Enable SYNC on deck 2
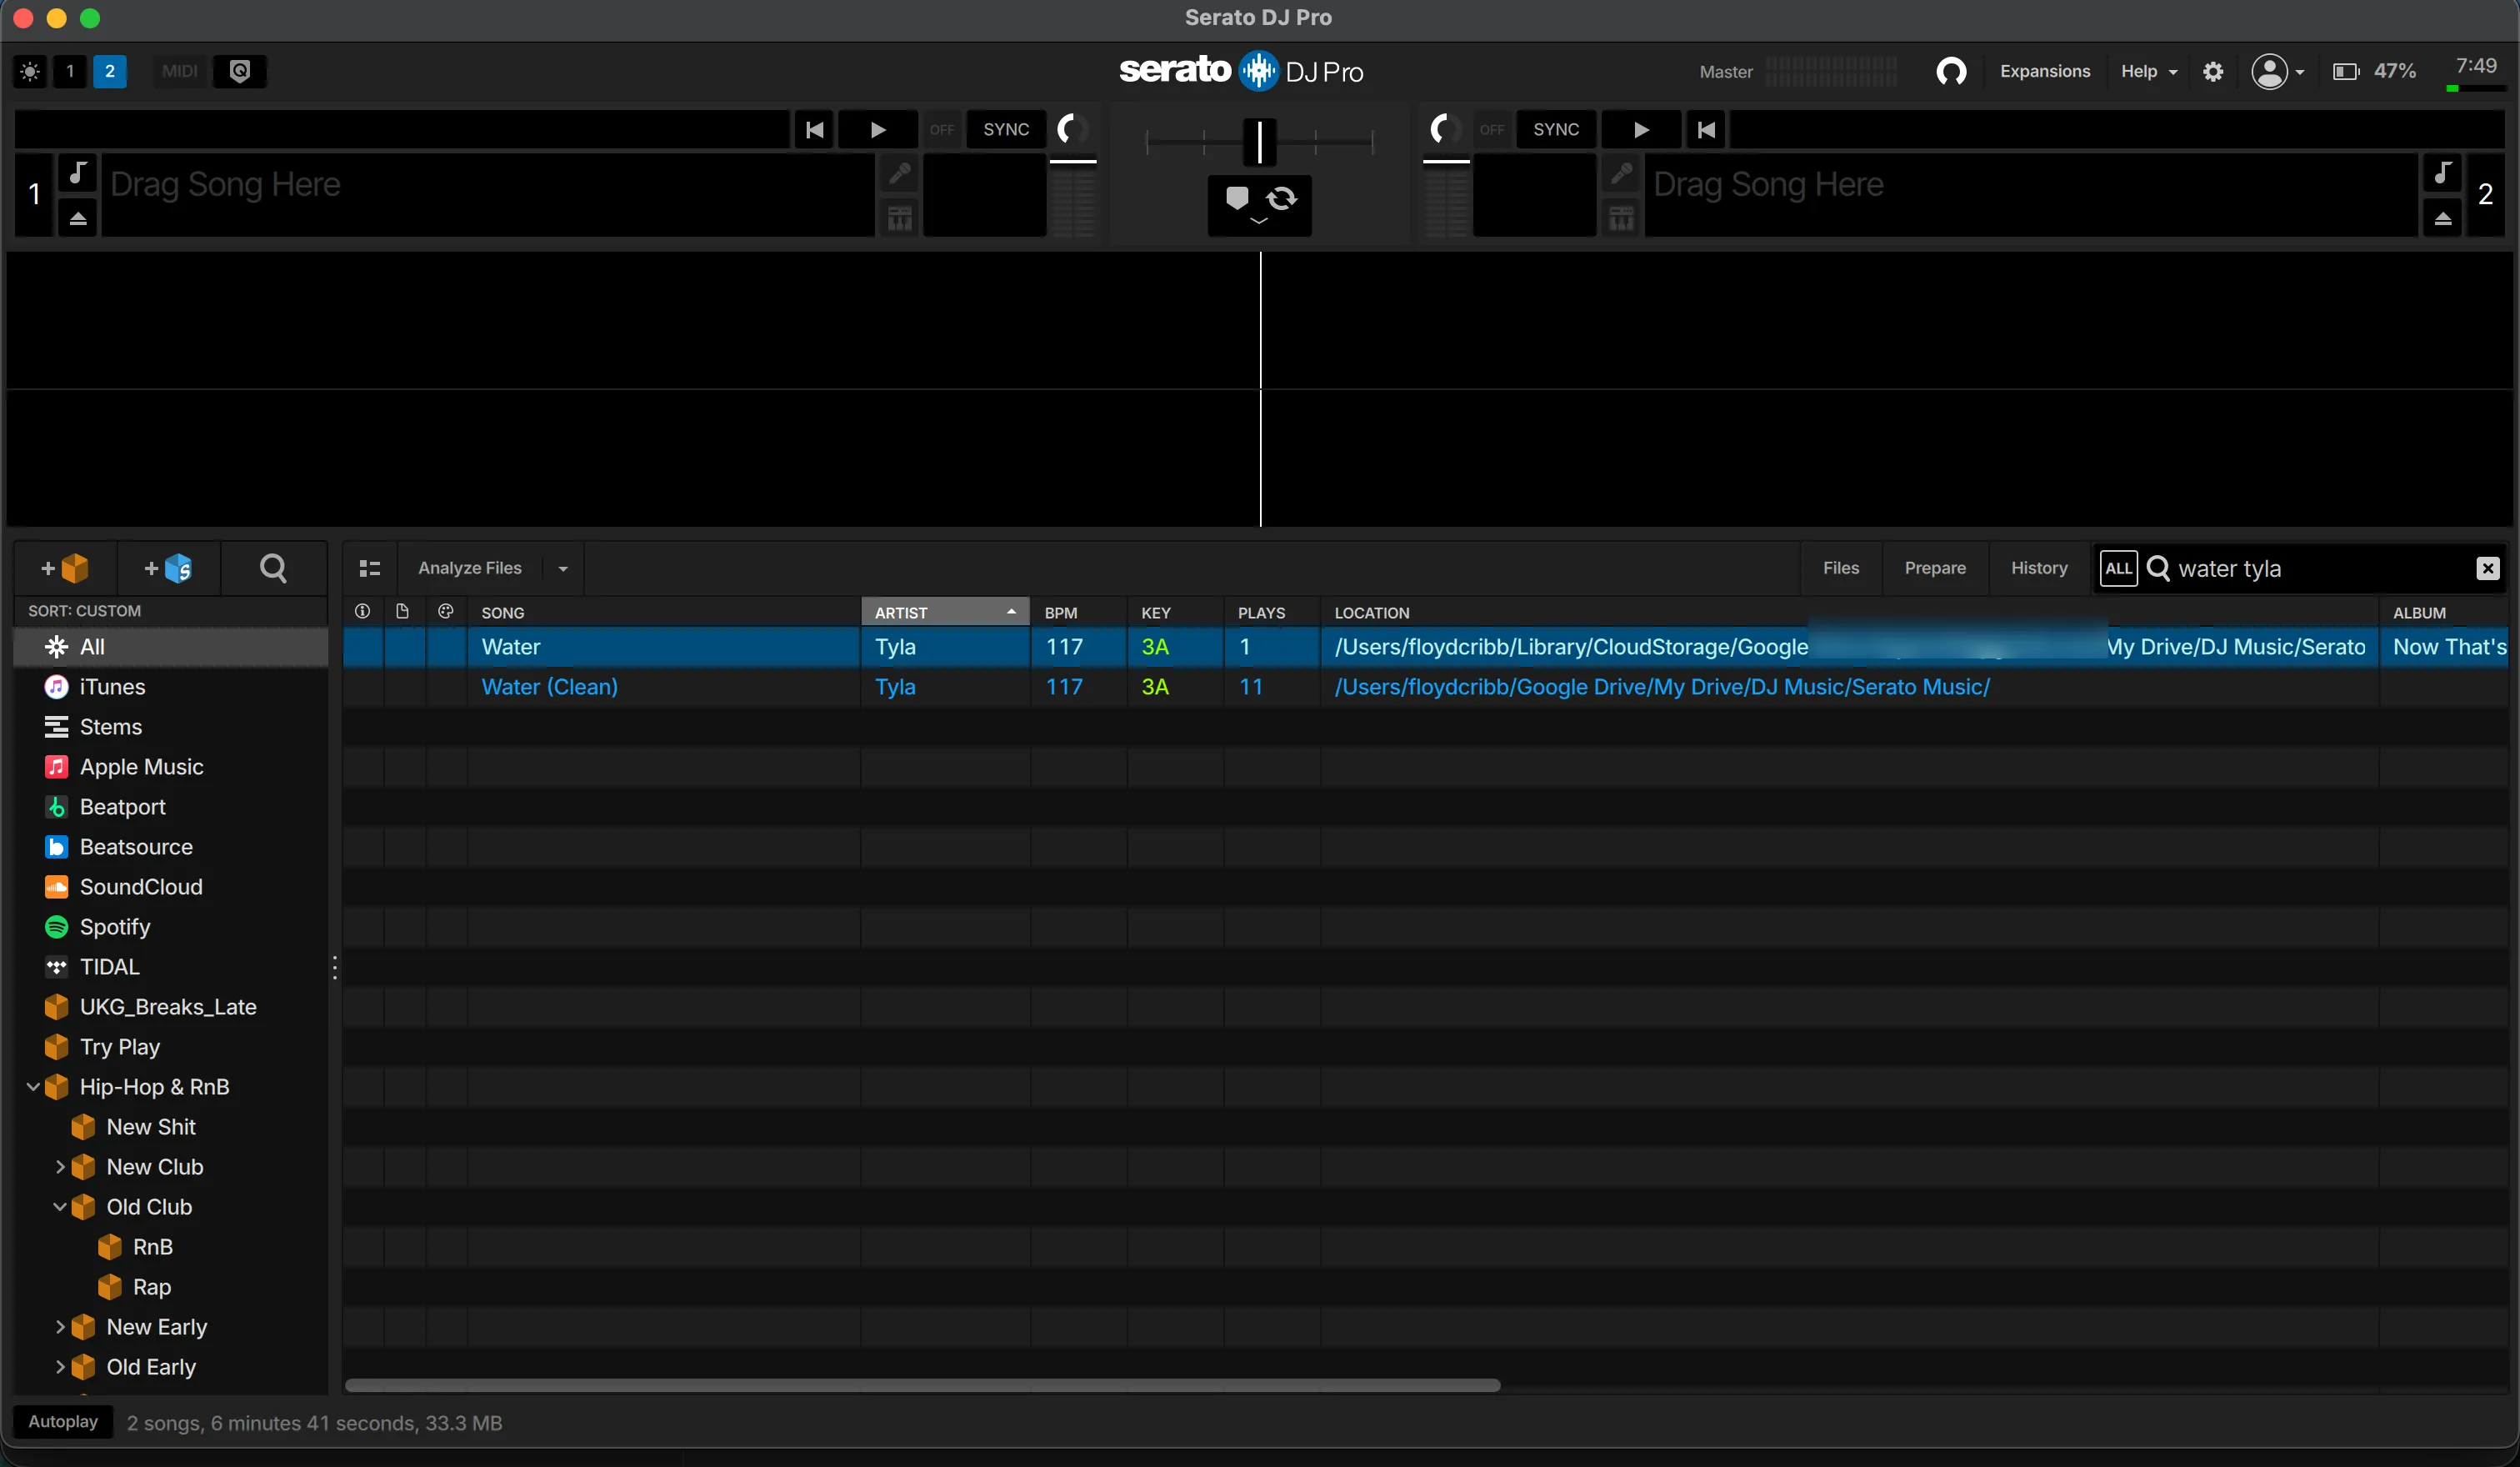 tap(1556, 129)
